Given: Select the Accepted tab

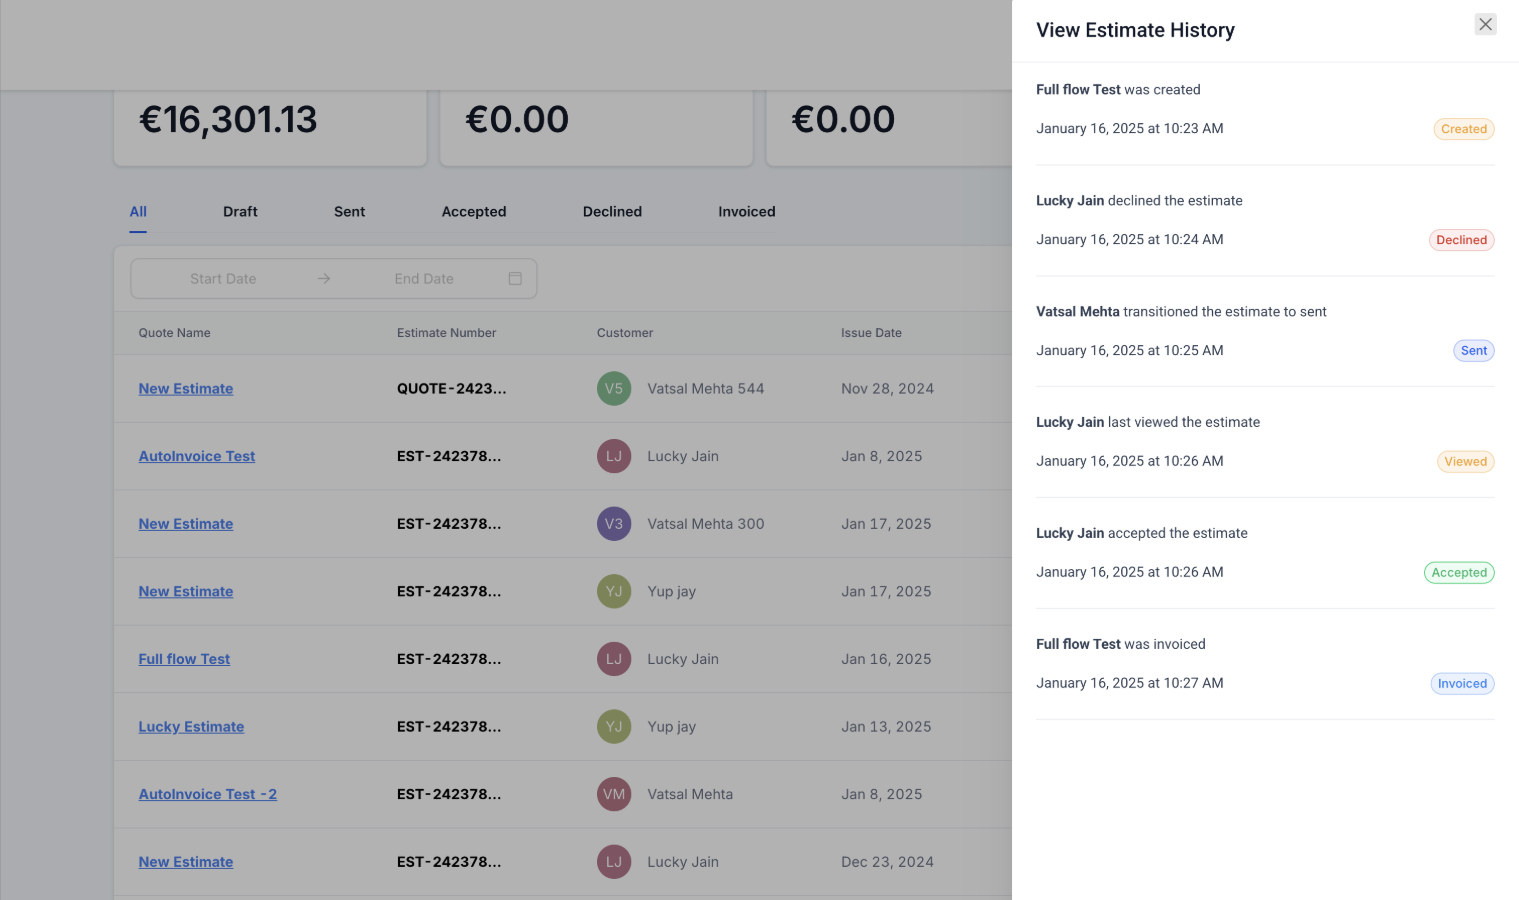Looking at the screenshot, I should coord(474,212).
